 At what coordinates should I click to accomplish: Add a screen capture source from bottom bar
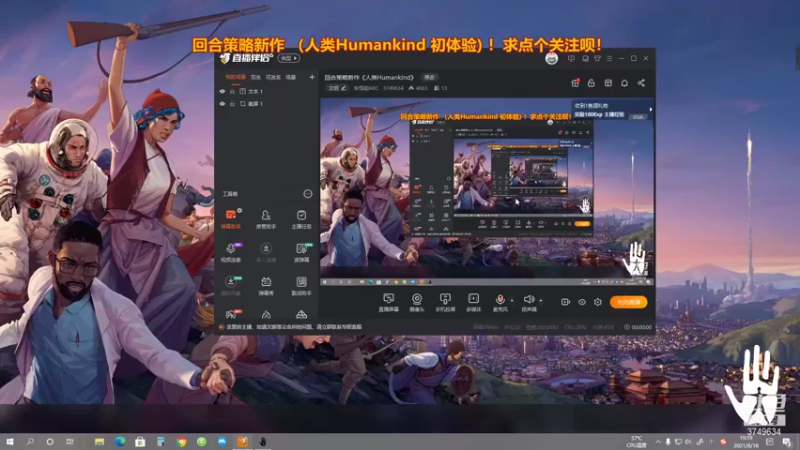click(x=388, y=302)
